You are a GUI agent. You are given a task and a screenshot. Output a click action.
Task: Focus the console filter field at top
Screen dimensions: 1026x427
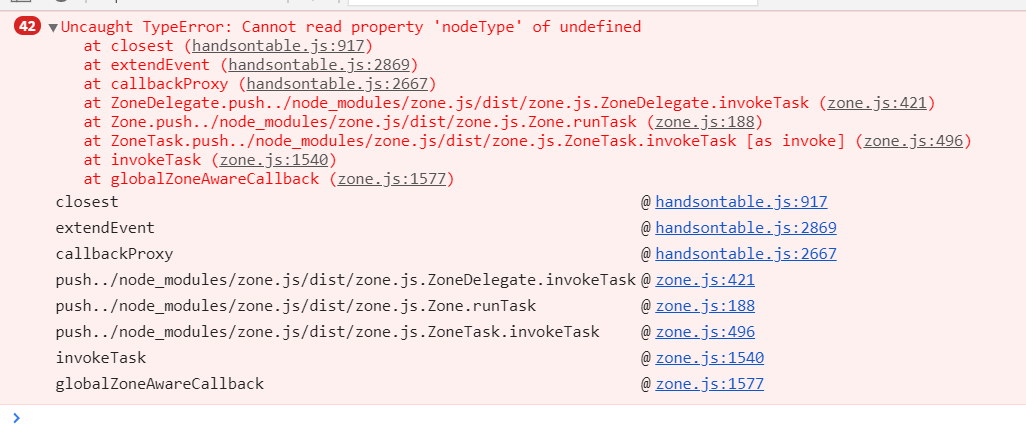pos(553,3)
